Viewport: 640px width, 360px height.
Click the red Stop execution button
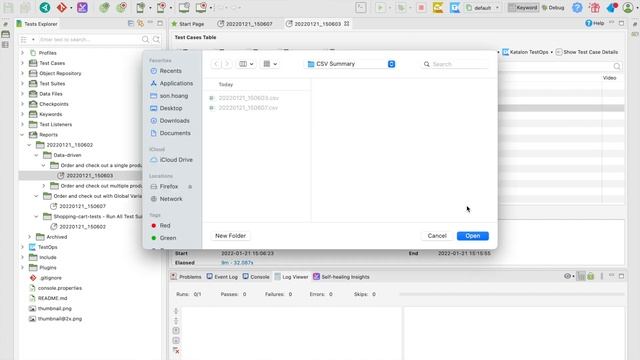[421, 7]
